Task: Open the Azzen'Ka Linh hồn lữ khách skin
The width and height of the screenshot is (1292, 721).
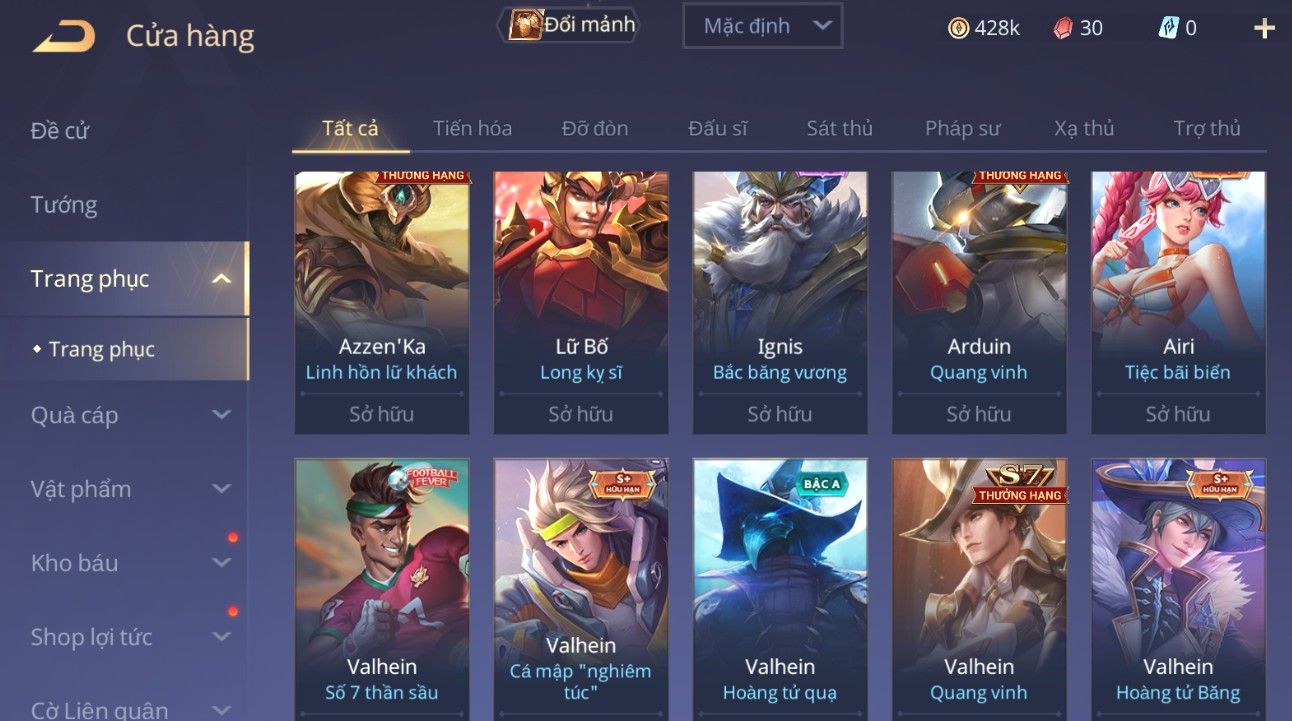Action: [x=382, y=303]
